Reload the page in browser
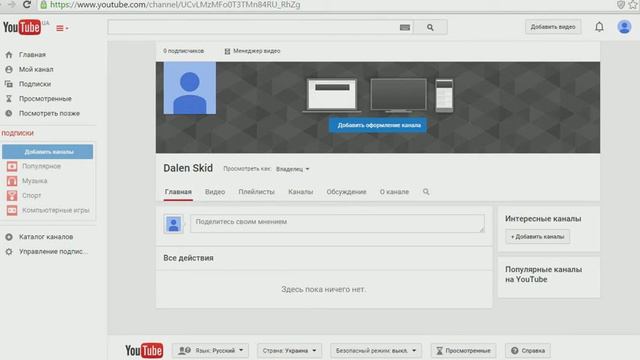640x360 pixels. (27, 4)
